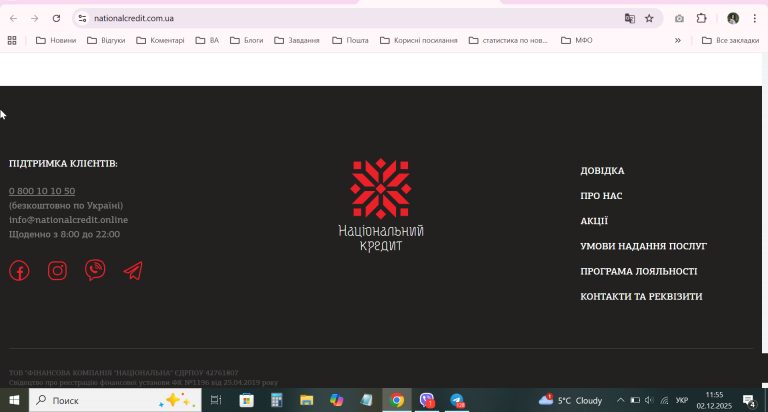This screenshot has width=768, height=412.
Task: Open ПРОГРАМА ЛОЯЛЬНОСТІ footer link
Action: [x=639, y=271]
